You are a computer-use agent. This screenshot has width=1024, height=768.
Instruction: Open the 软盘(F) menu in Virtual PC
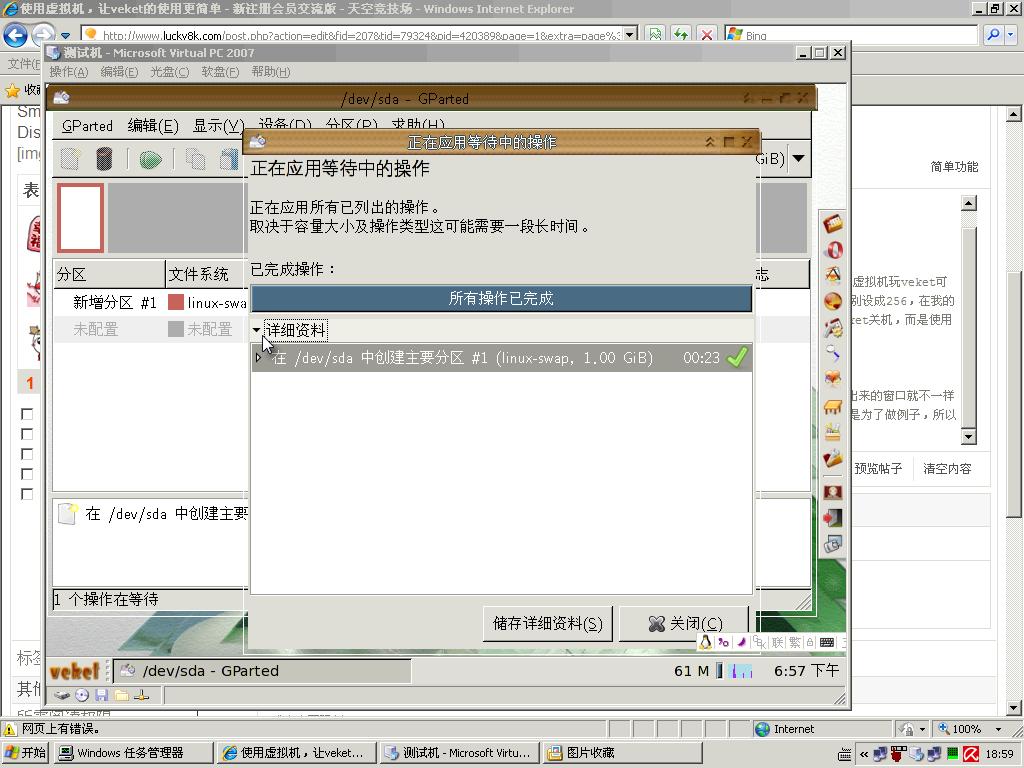coord(220,71)
